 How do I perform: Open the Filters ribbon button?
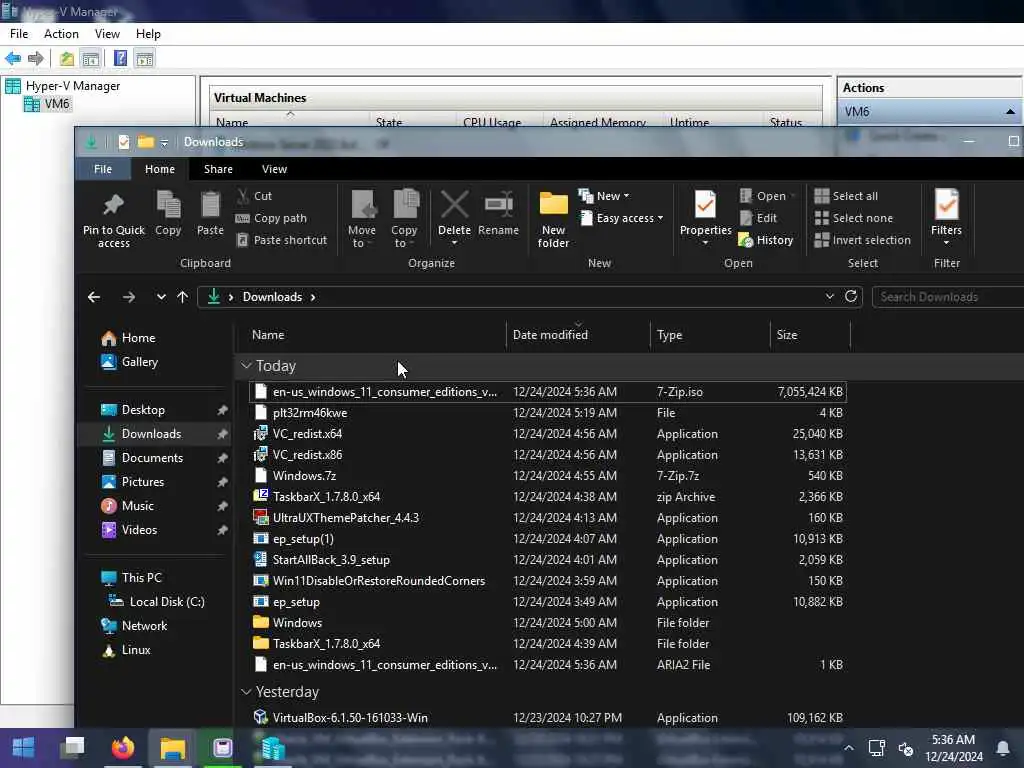946,217
